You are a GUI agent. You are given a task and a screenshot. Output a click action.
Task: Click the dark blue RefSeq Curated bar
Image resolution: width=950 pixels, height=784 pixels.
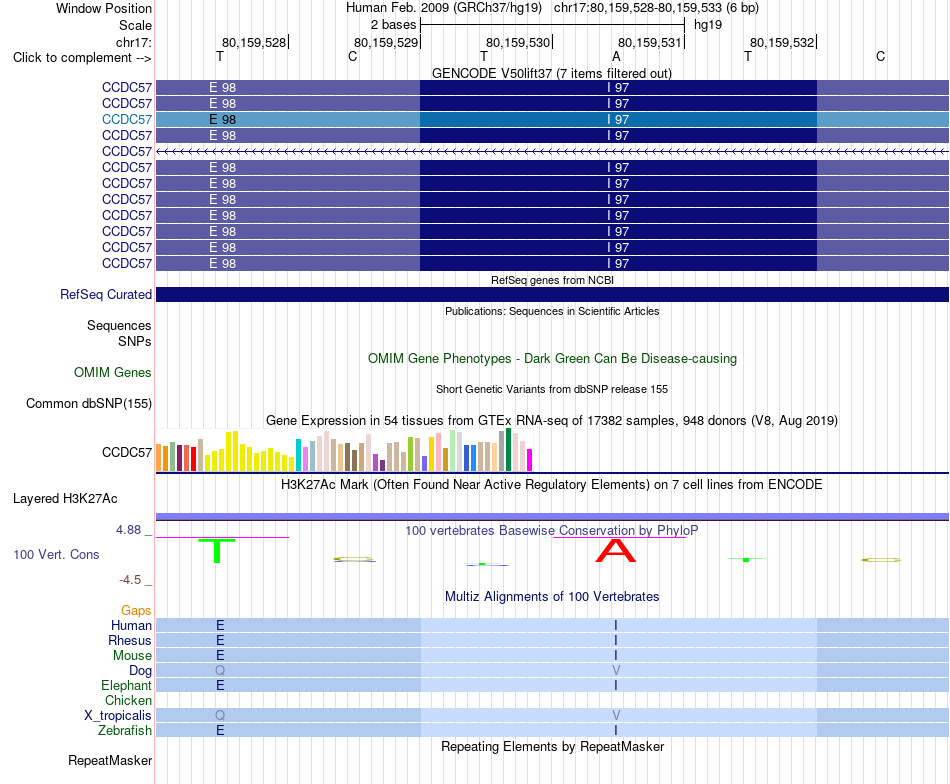coord(552,294)
